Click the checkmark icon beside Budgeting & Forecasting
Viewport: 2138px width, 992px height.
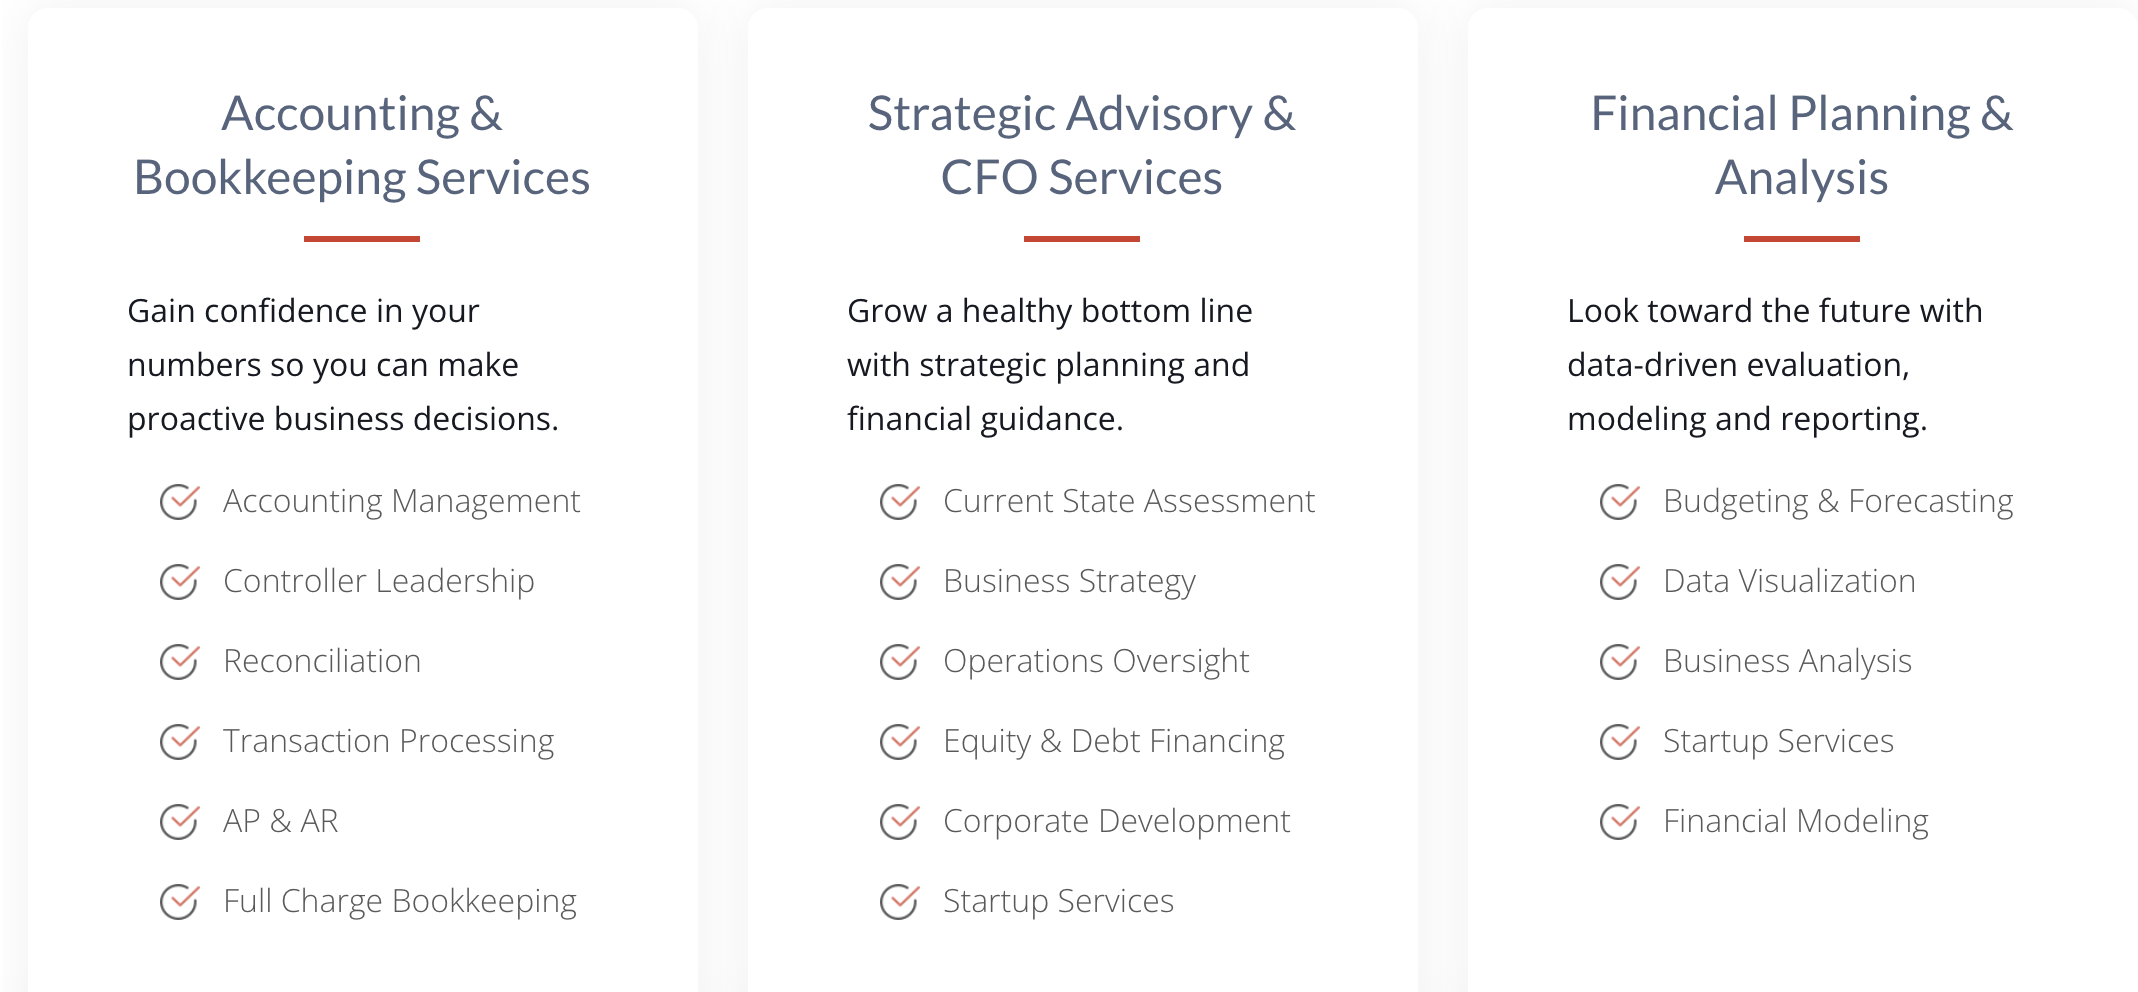[1620, 501]
